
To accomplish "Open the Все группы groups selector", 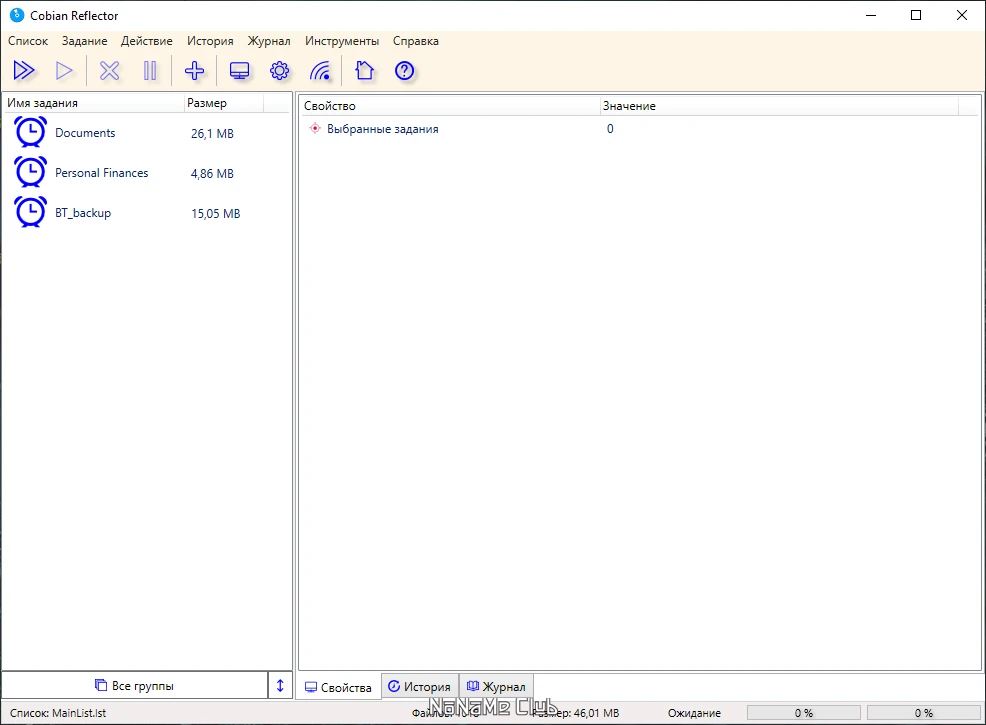I will 134,686.
